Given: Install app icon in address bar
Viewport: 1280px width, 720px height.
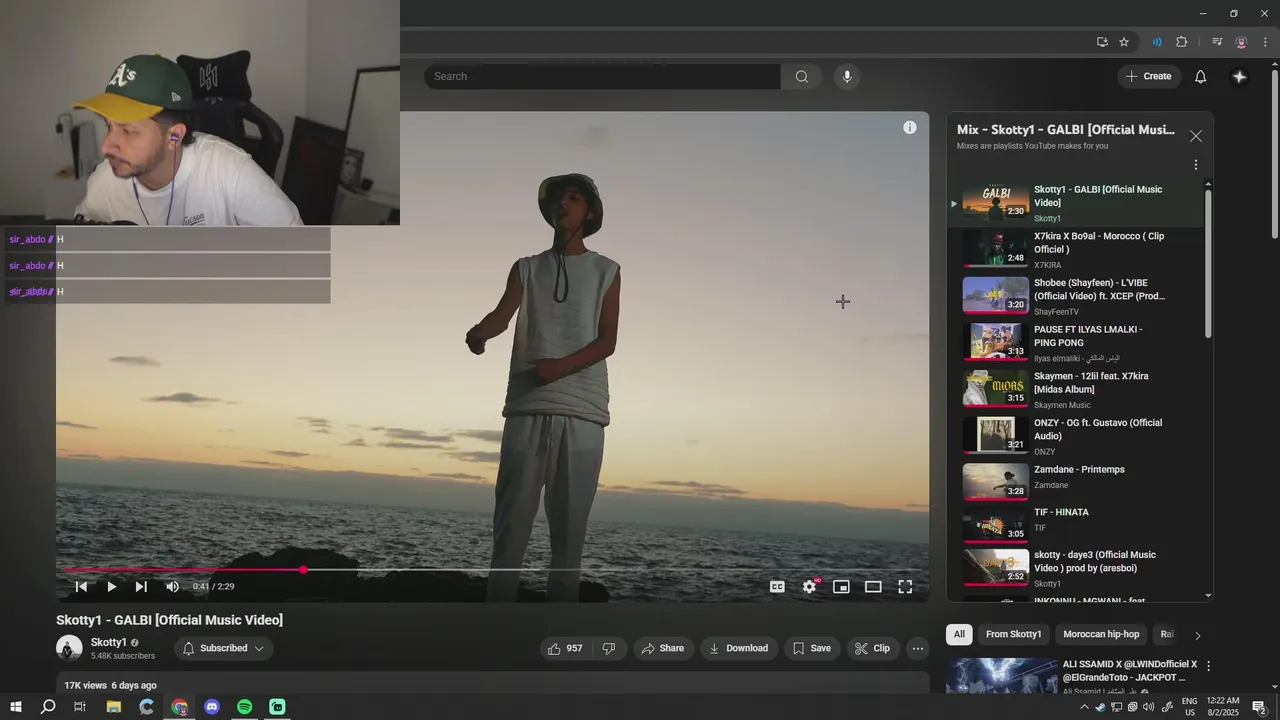Looking at the screenshot, I should point(1102,42).
